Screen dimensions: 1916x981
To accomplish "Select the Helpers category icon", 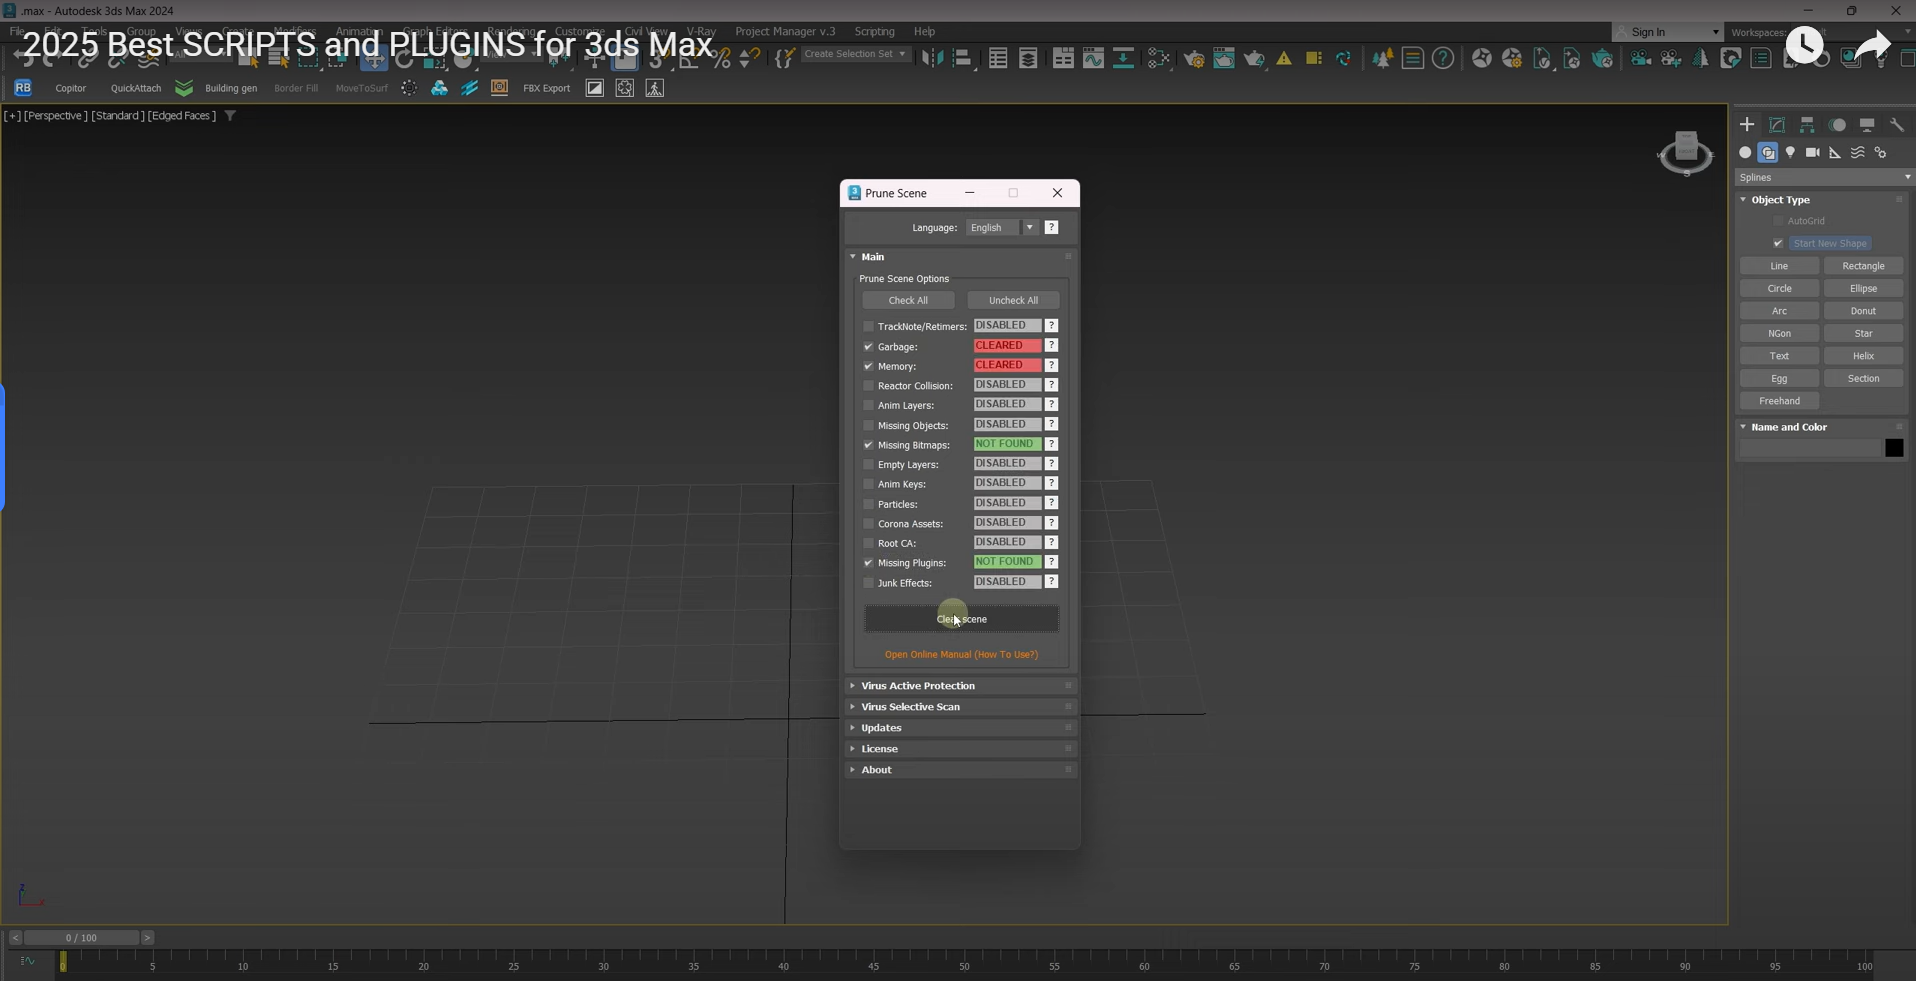I will [1835, 153].
